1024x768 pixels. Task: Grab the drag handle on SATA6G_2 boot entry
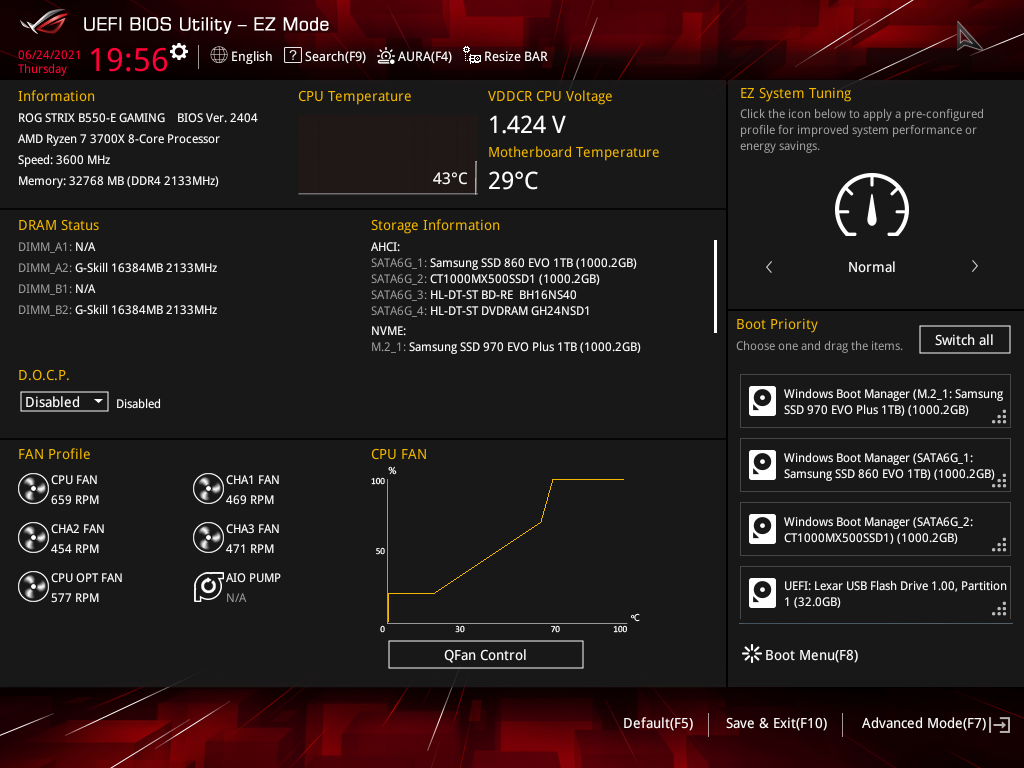tap(999, 545)
